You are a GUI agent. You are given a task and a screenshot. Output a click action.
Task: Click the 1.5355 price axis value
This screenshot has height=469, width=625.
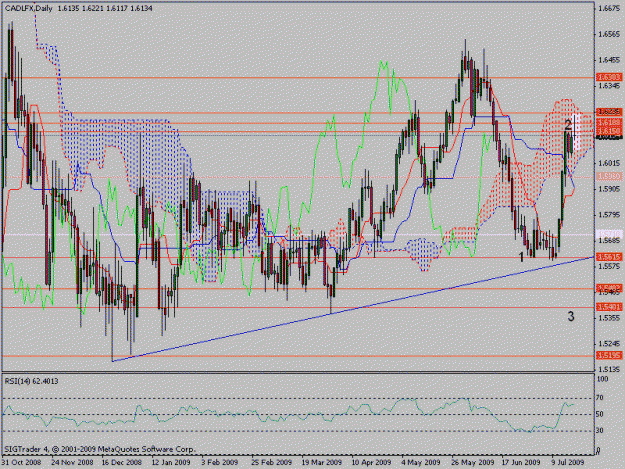tap(609, 318)
